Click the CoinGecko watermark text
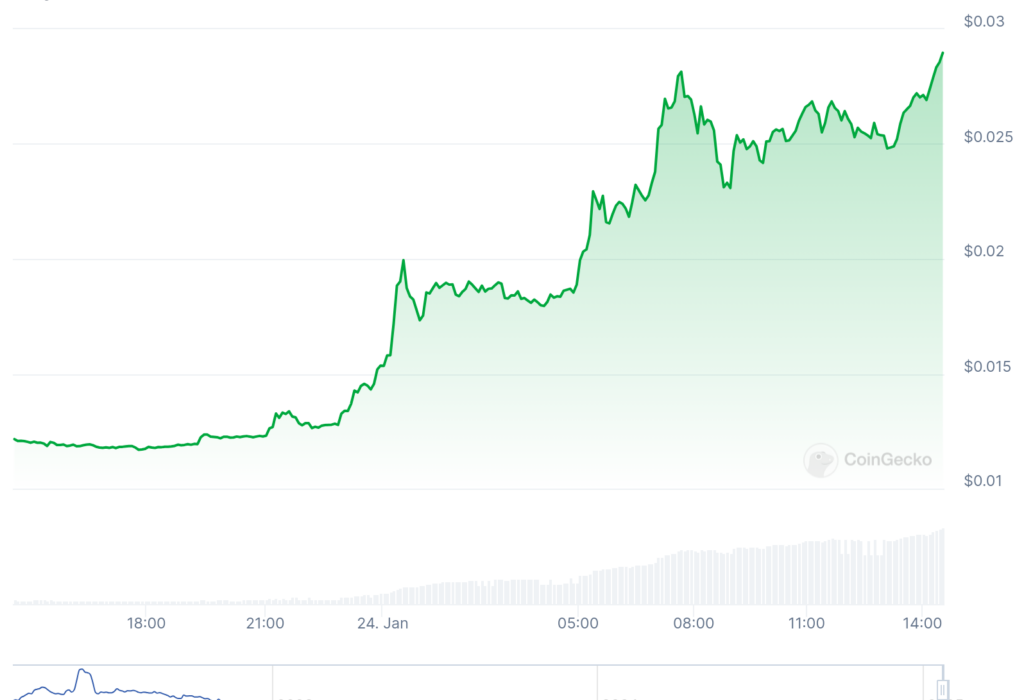The height and width of the screenshot is (700, 1024). click(888, 460)
